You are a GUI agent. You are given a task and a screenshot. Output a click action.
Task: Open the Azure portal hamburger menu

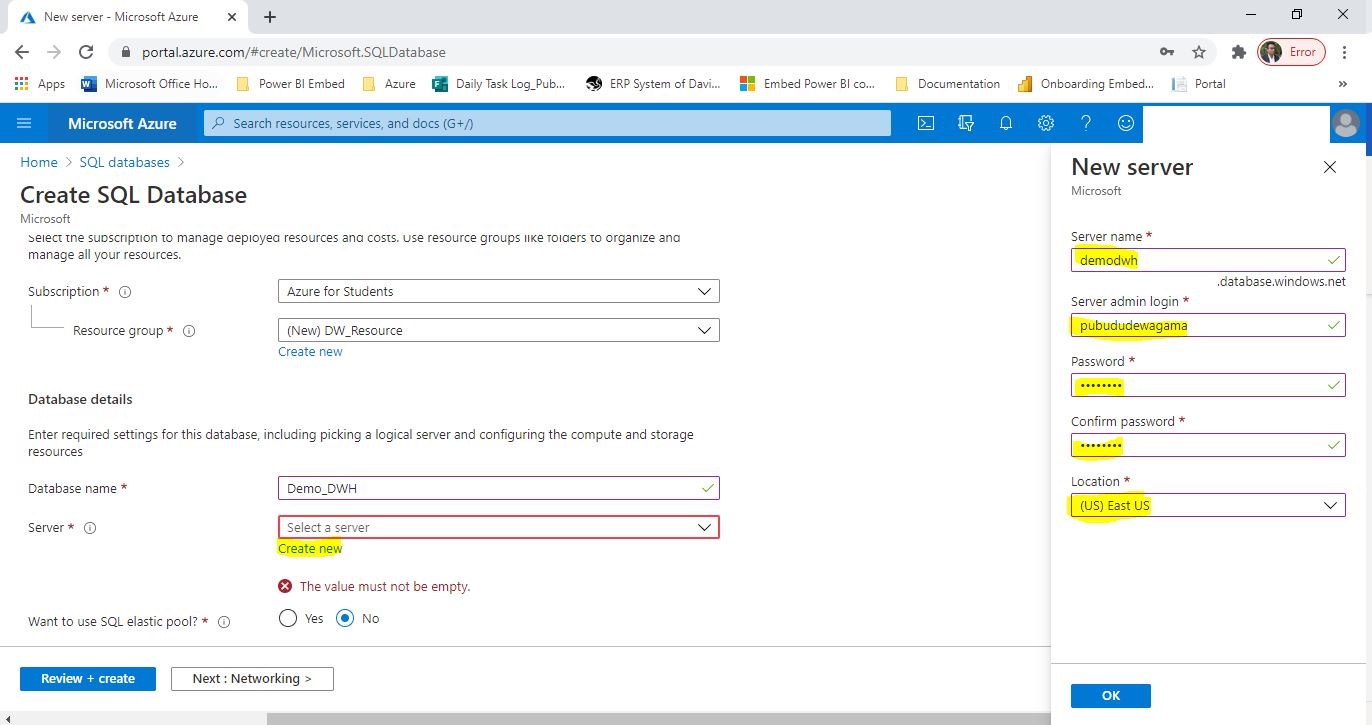click(x=25, y=123)
